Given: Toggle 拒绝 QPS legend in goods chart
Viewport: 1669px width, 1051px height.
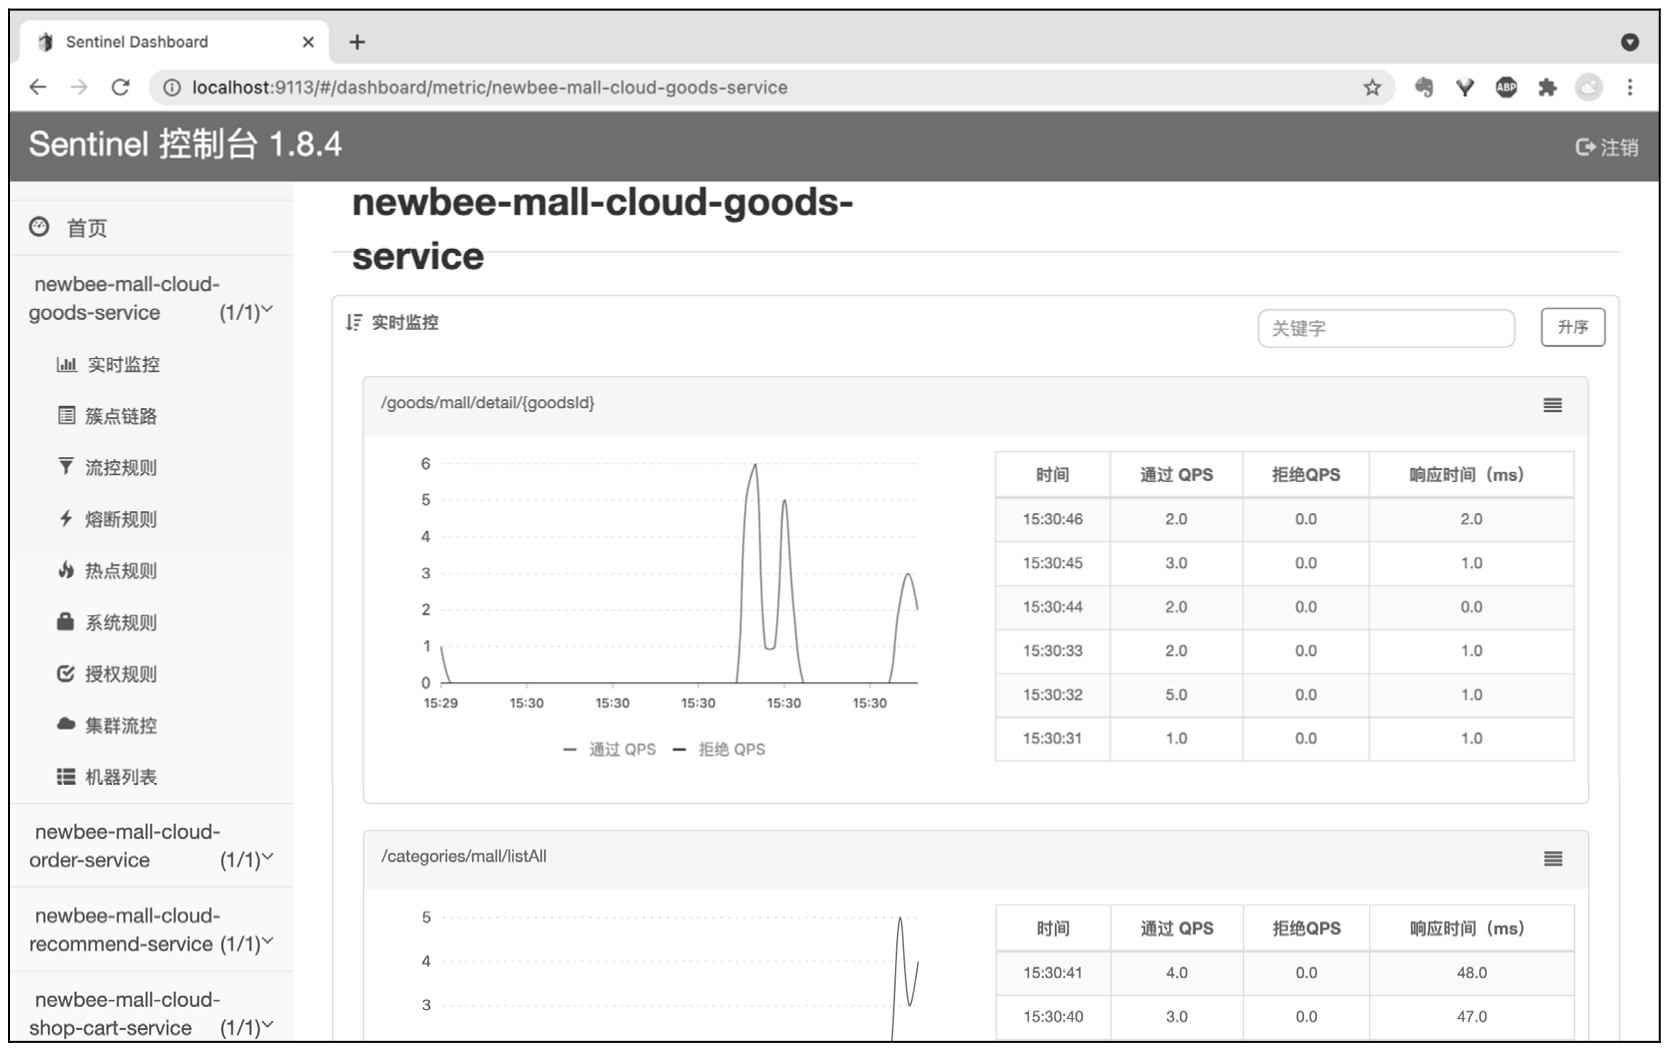Looking at the screenshot, I should [x=719, y=749].
